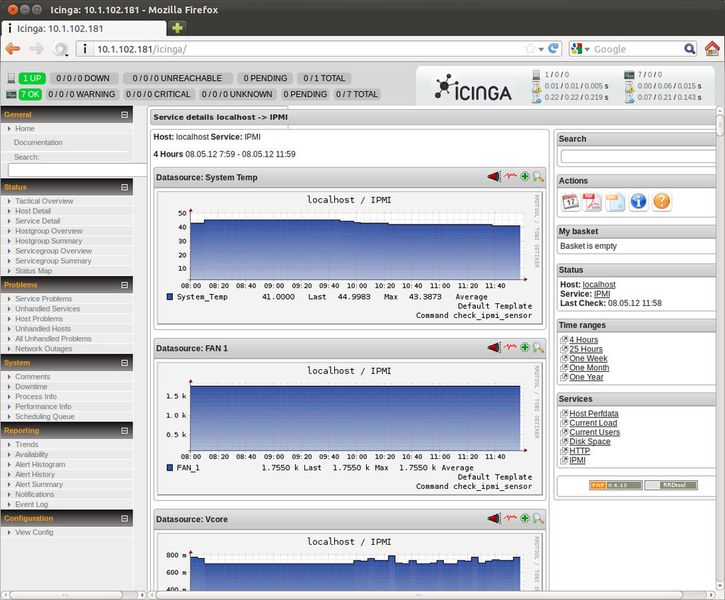Add FAN 1 graph to basket
This screenshot has height=600, width=725.
pos(524,347)
